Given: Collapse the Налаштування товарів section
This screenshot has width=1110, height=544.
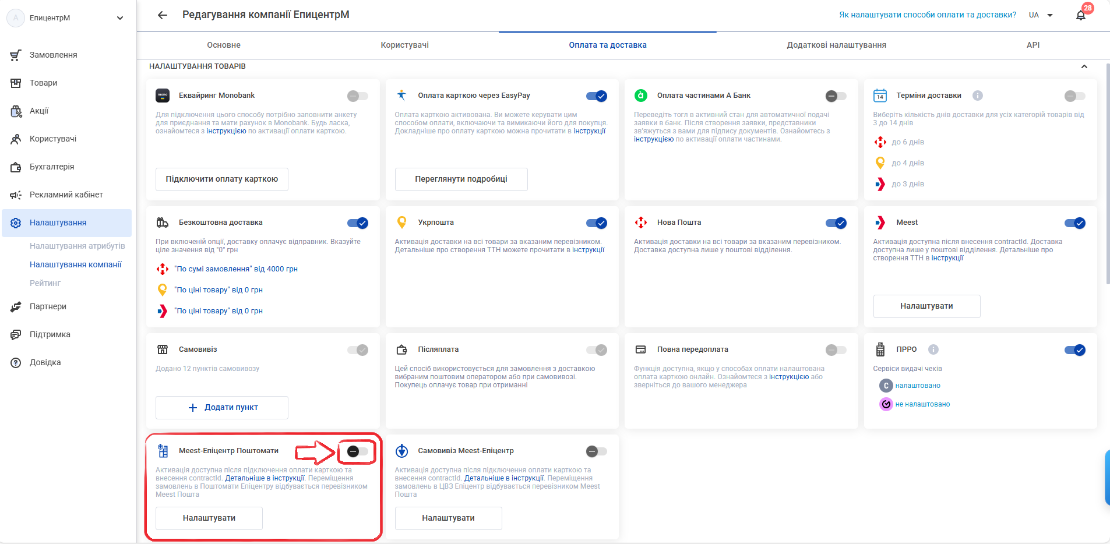Looking at the screenshot, I should click(1084, 66).
